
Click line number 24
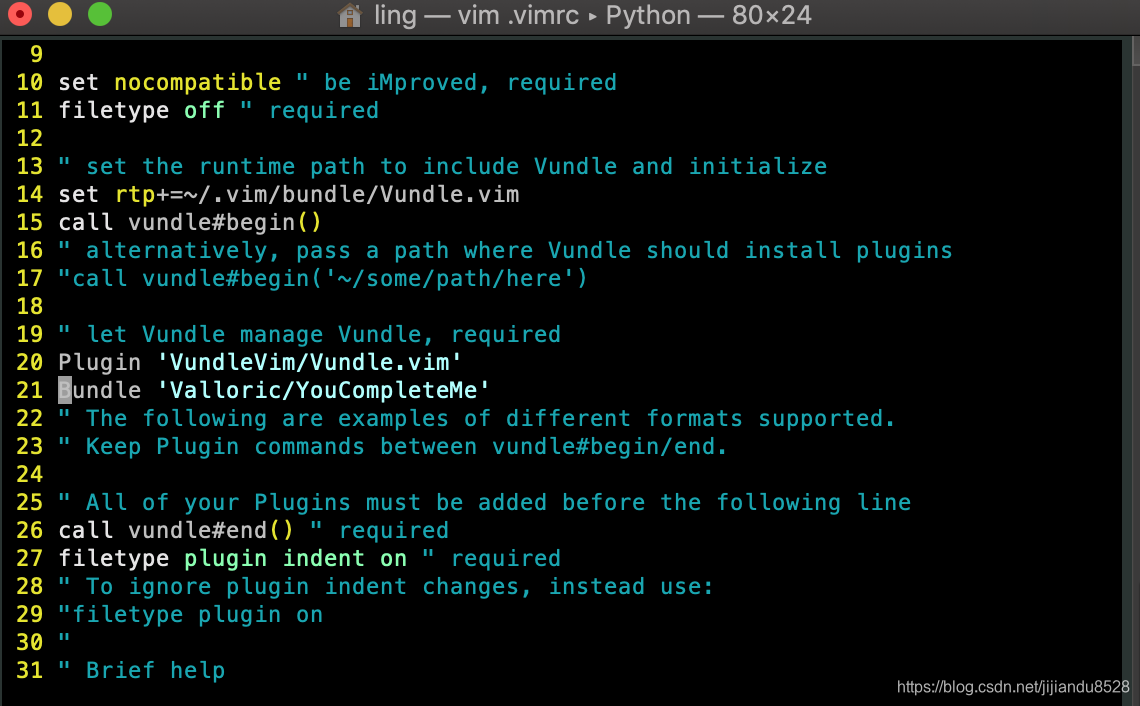coord(30,474)
